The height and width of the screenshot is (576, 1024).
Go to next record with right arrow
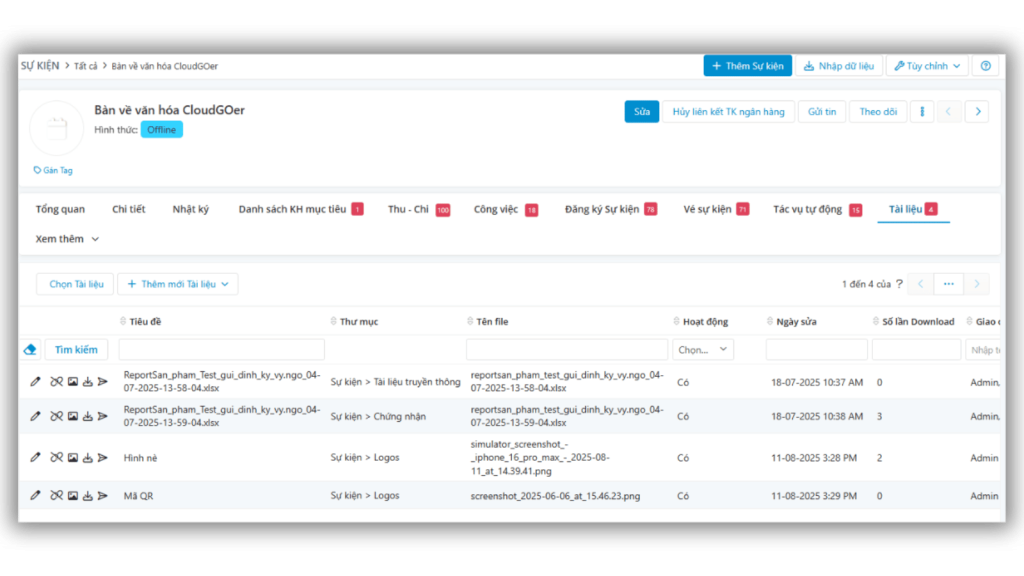pos(977,112)
